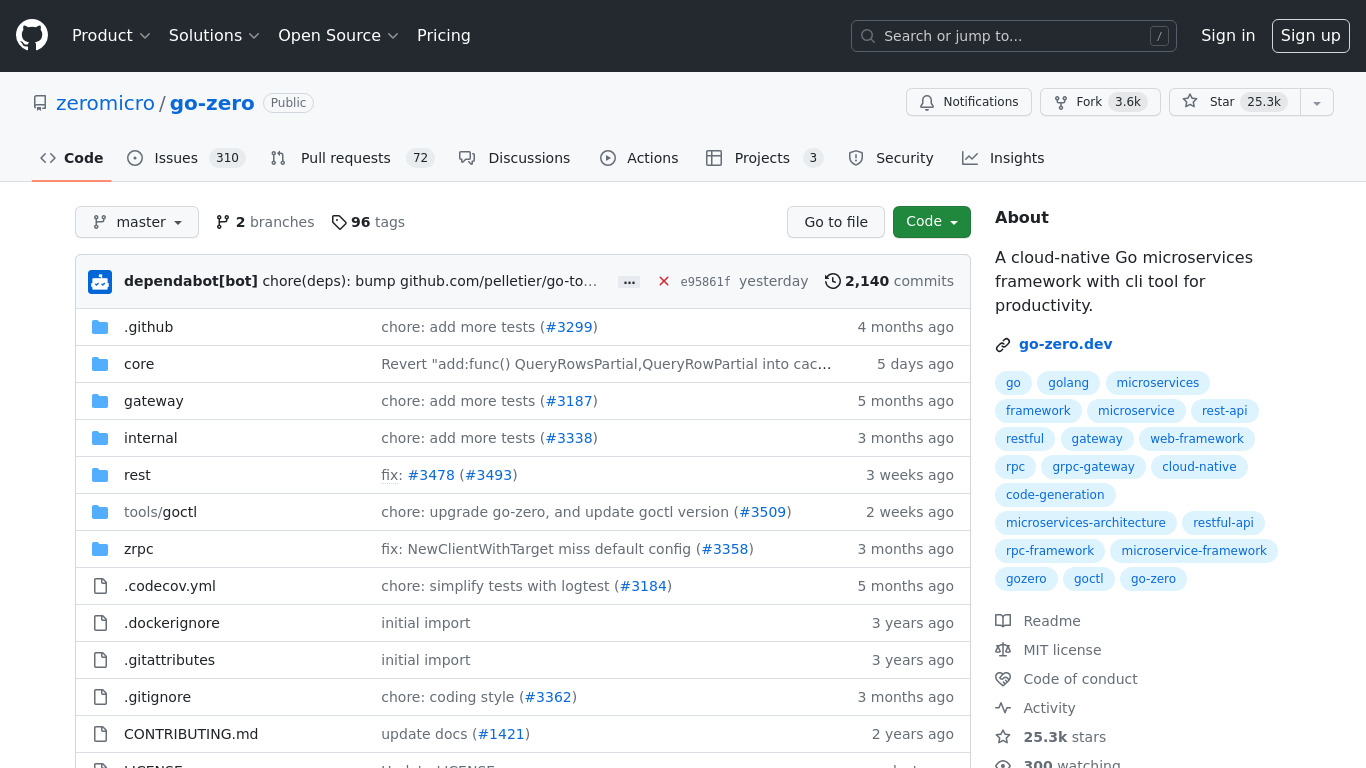This screenshot has width=1366, height=768.
Task: Click the repository book icon beside zeromicro
Action: coord(40,103)
